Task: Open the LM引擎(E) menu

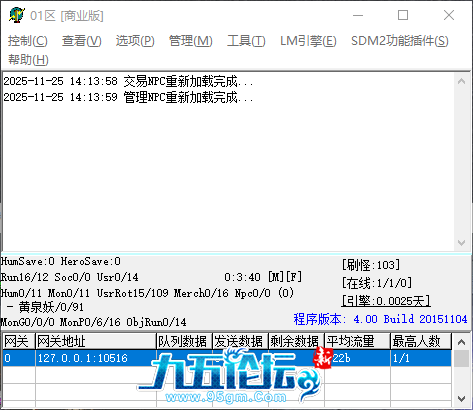Action: [x=308, y=41]
